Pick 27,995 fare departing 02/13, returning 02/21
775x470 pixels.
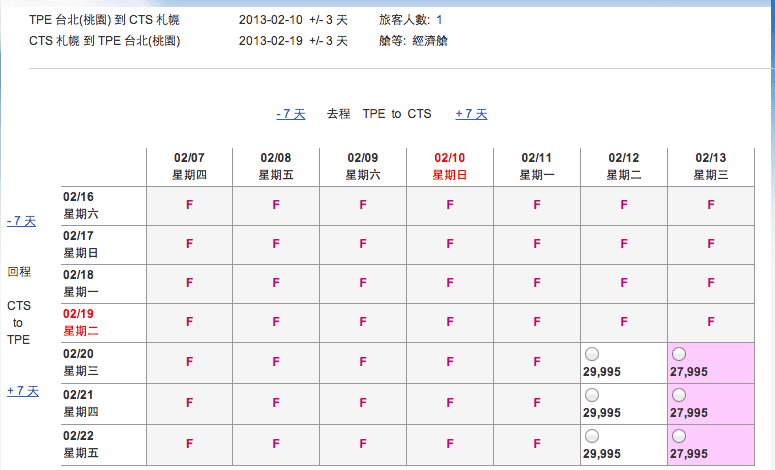click(679, 395)
